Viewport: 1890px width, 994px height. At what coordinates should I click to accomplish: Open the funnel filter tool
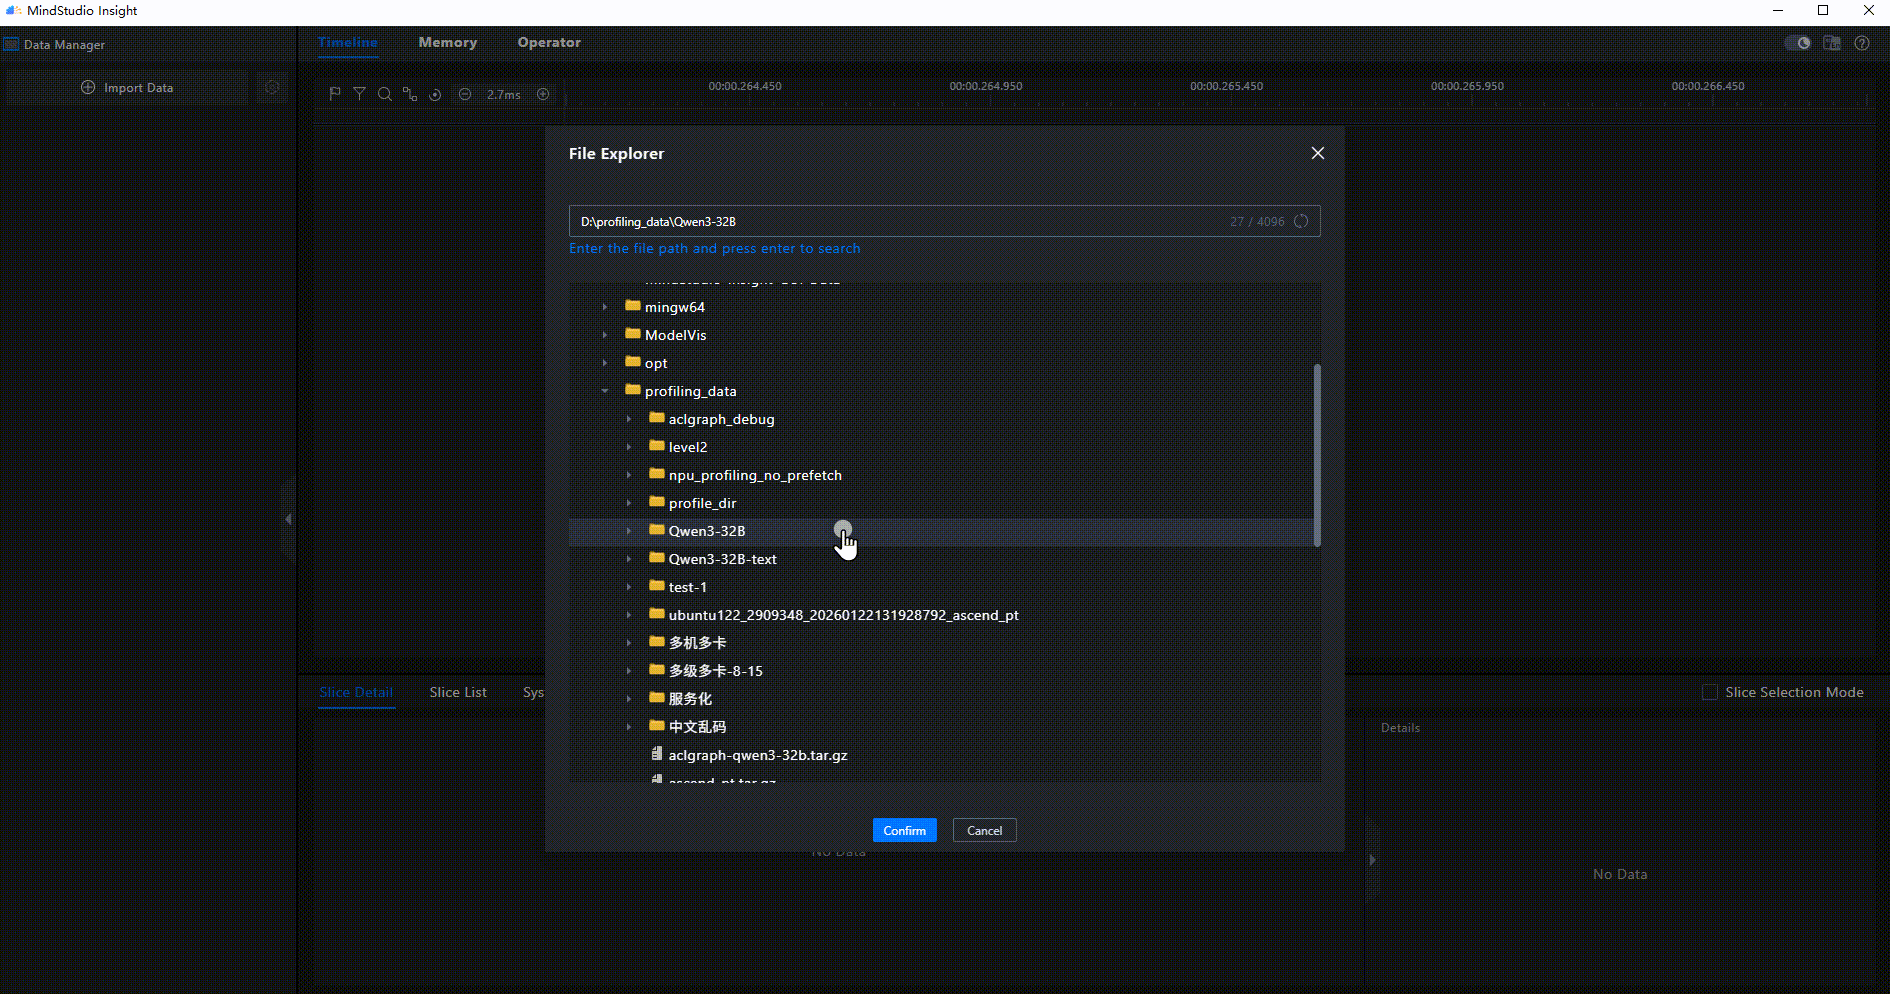pyautogui.click(x=359, y=94)
